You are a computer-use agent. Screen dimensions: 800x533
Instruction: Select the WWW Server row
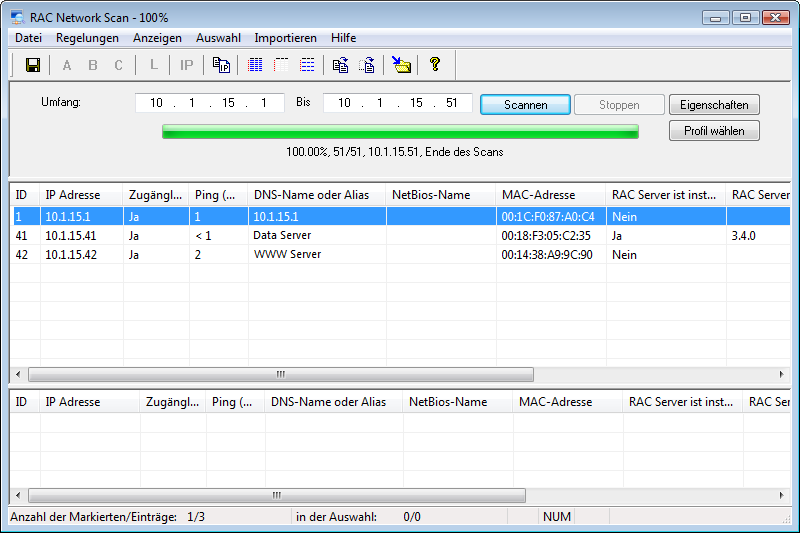click(x=401, y=254)
